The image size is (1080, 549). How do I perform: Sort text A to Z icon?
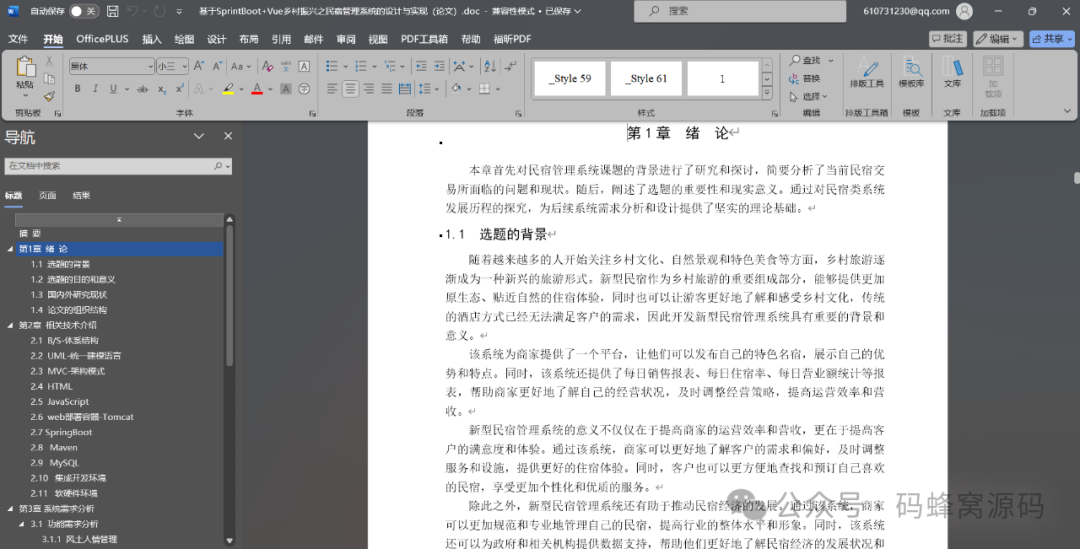pyautogui.click(x=490, y=66)
